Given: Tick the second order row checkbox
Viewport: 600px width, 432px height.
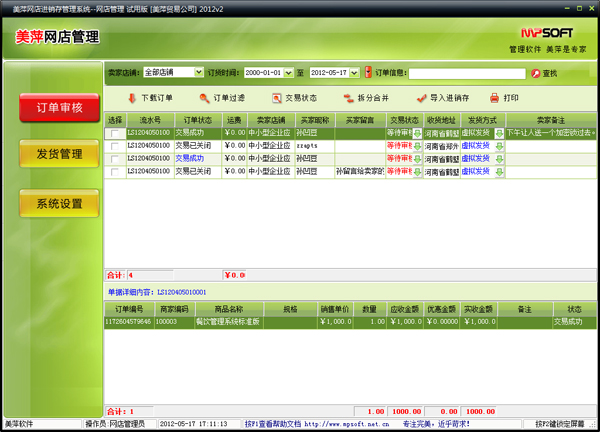Looking at the screenshot, I should [116, 146].
